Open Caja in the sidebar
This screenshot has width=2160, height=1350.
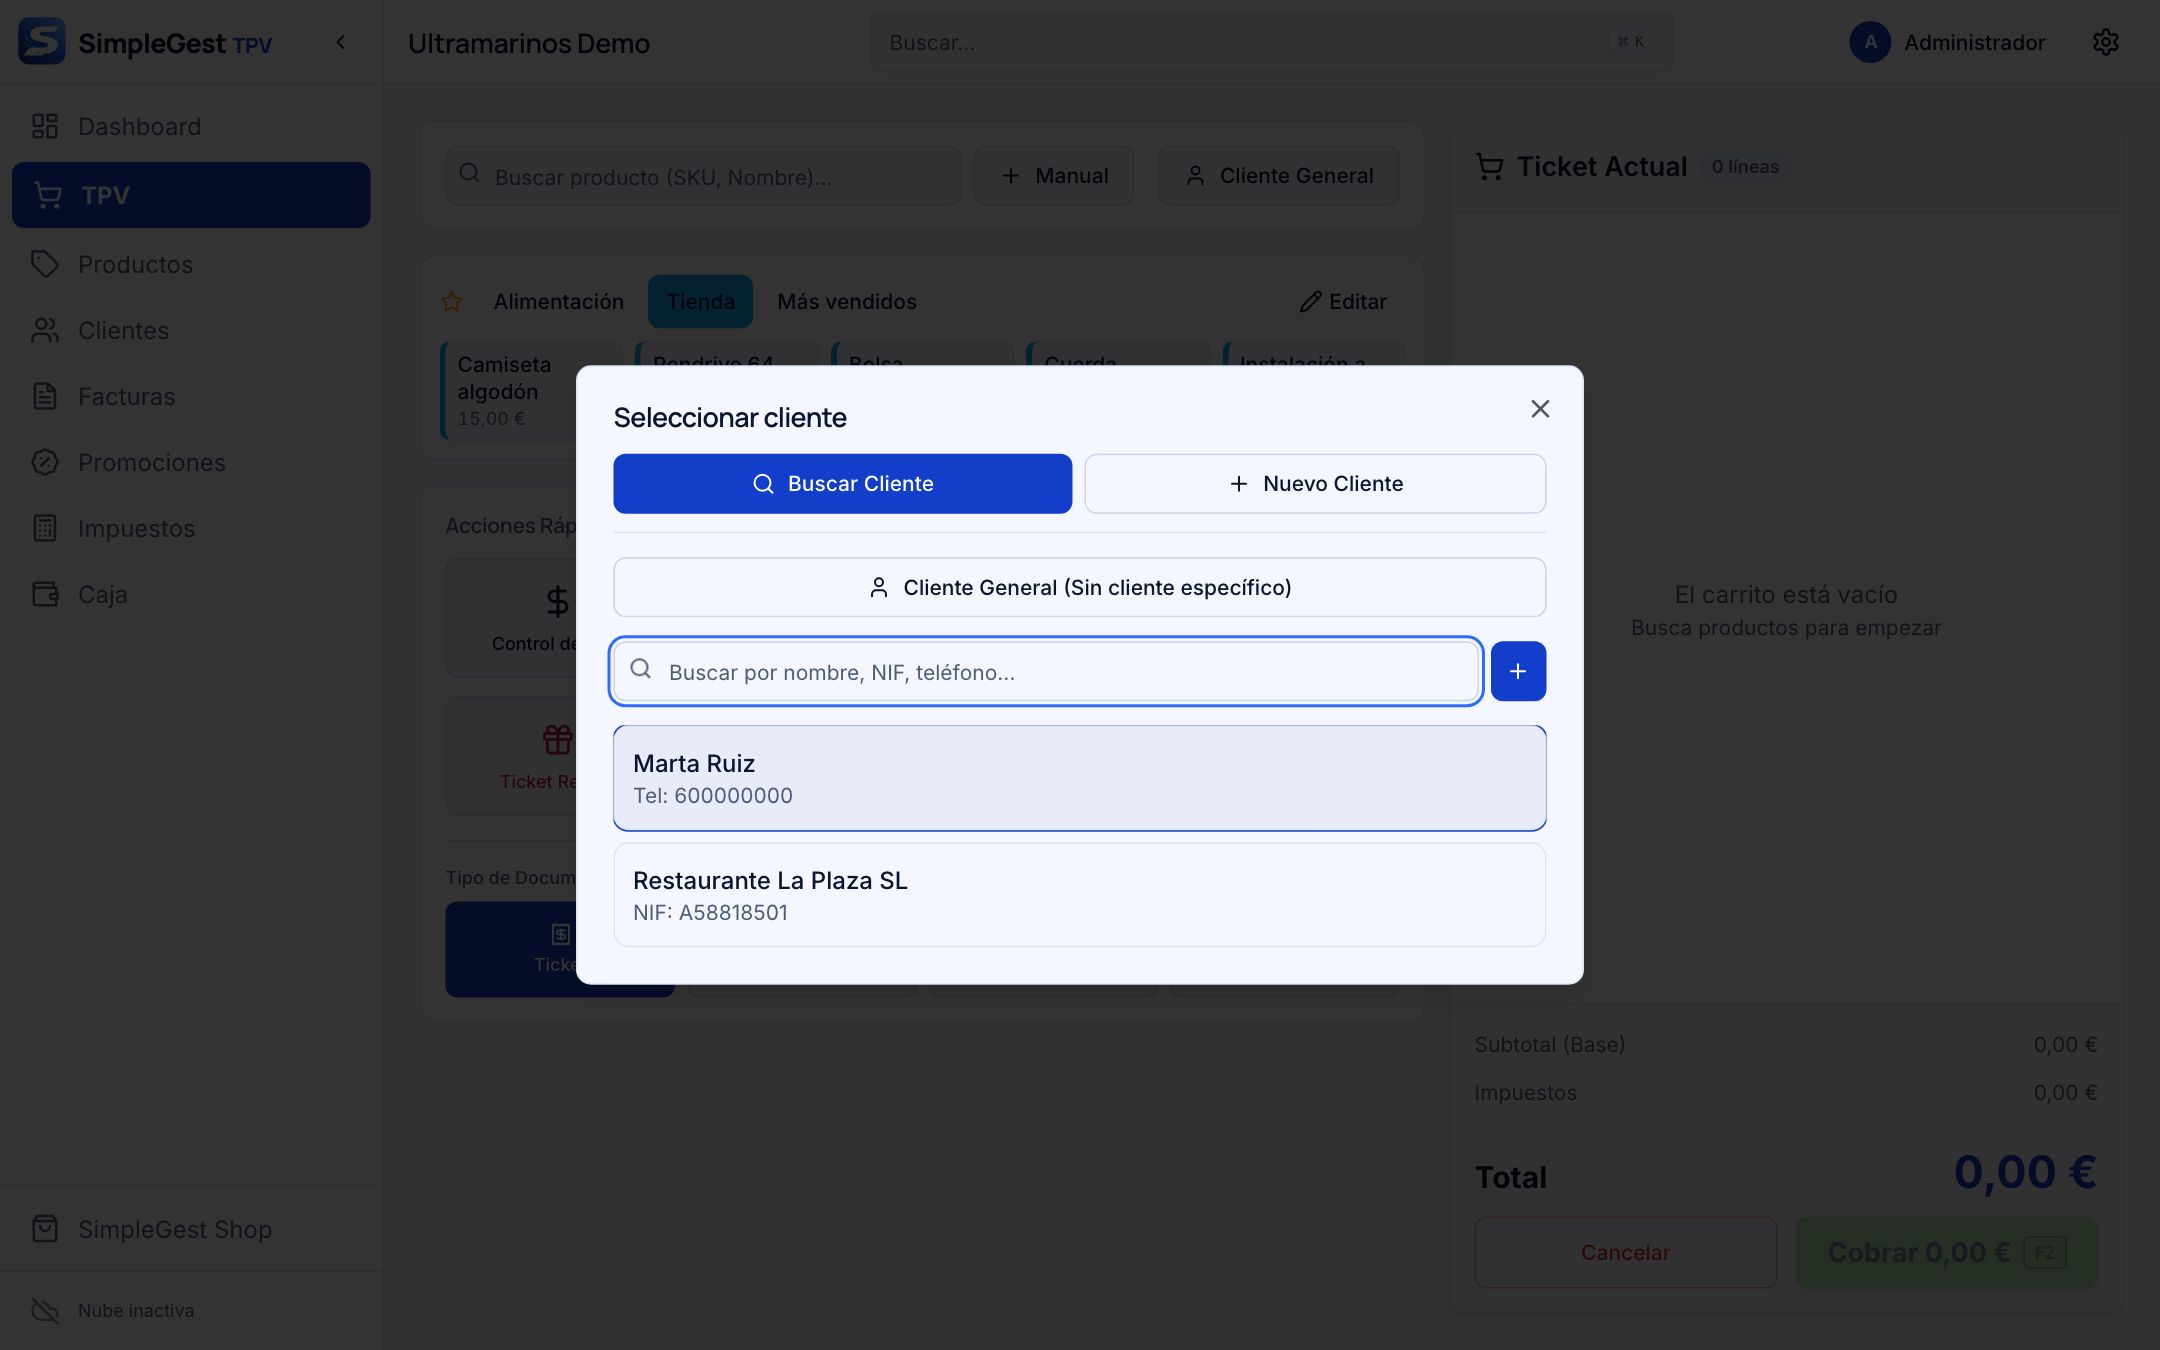click(x=191, y=595)
